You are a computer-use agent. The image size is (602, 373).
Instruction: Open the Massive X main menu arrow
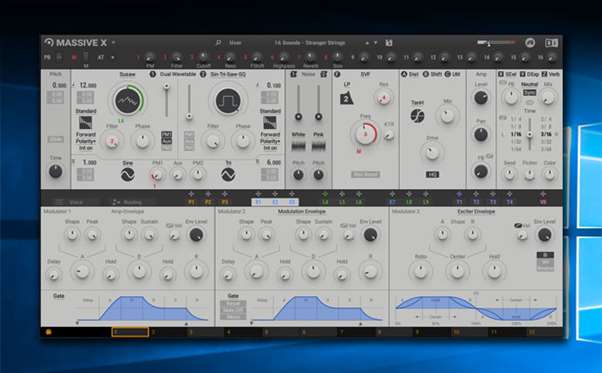point(114,43)
